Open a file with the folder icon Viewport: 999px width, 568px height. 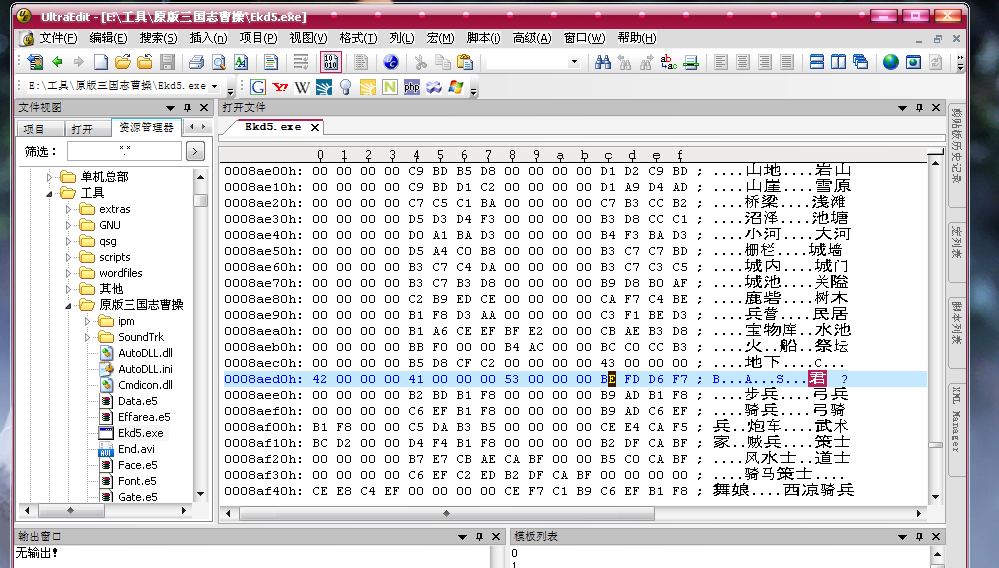click(123, 62)
